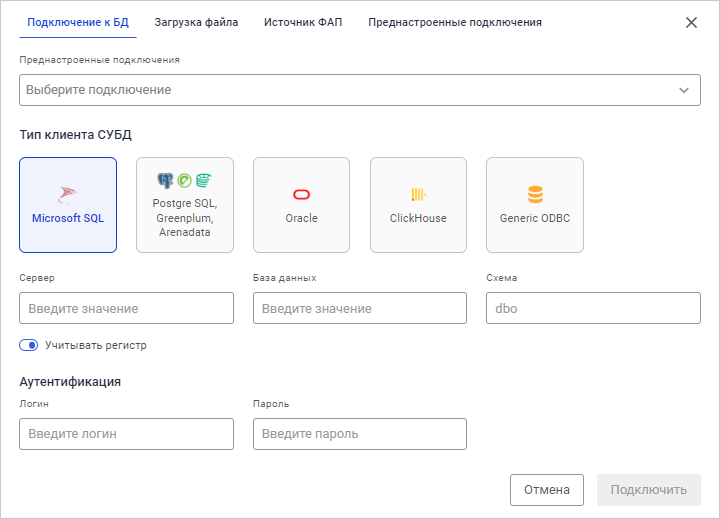The image size is (720, 519).
Task: Choose the Postgre SQL, Greenplum, Arenadata tile
Action: (185, 181)
